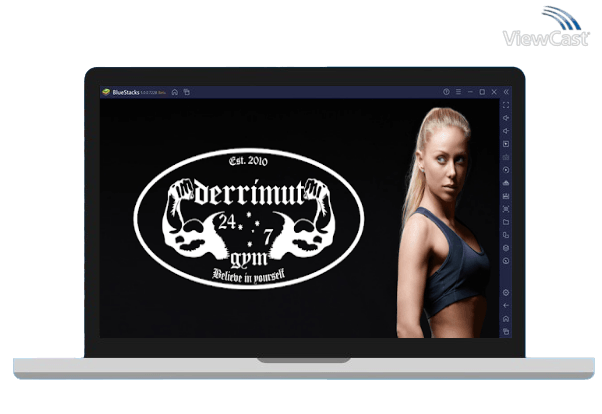Image resolution: width=602 pixels, height=414 pixels.
Task: Open the hamburger menu in title bar
Action: coord(458,92)
